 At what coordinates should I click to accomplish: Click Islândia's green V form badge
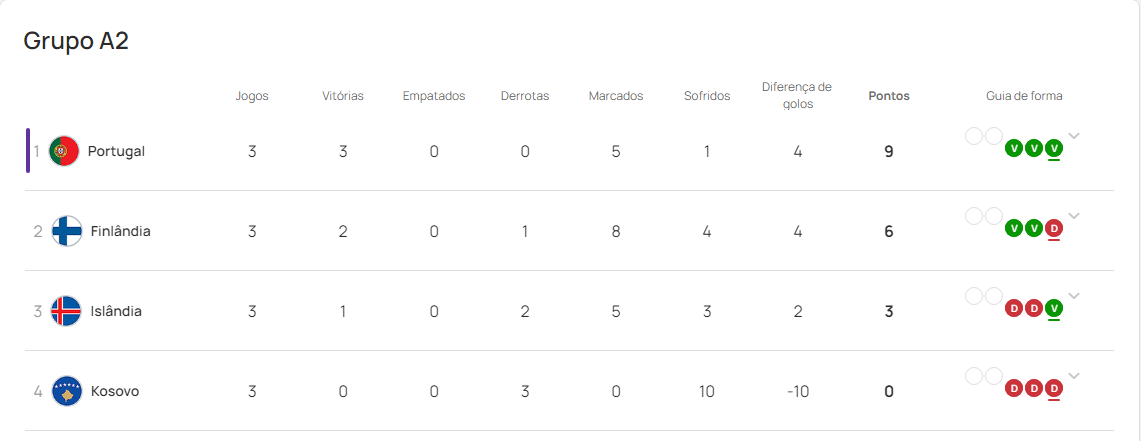(x=1054, y=309)
